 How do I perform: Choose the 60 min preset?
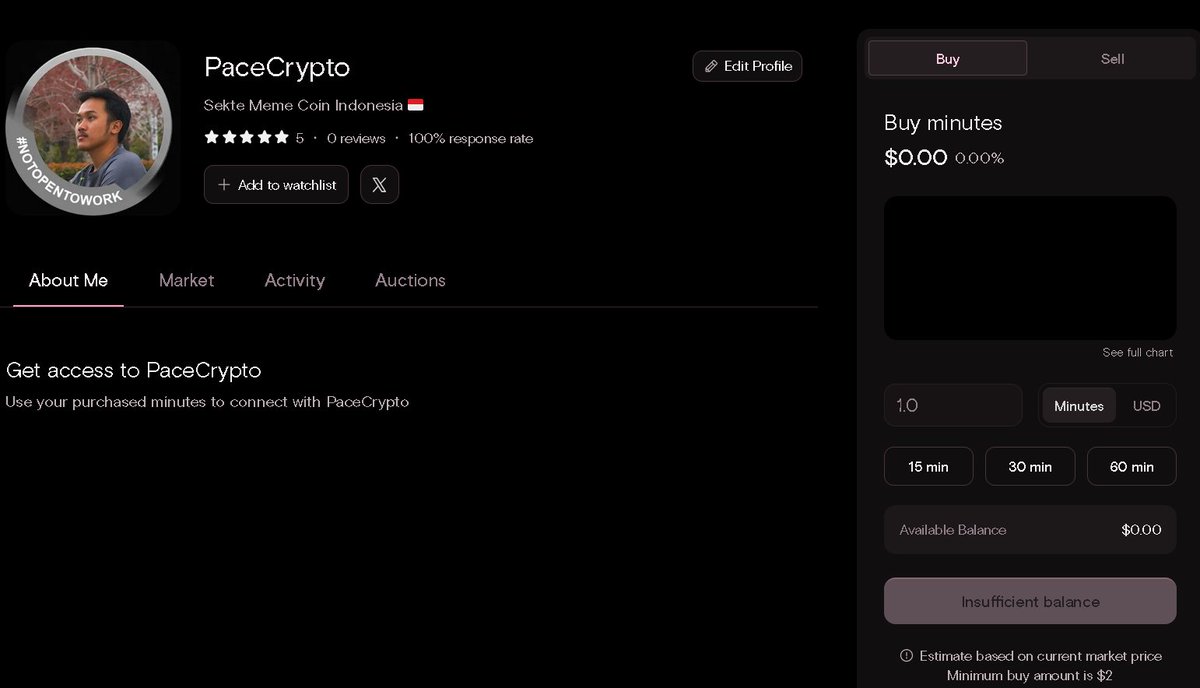click(1131, 467)
